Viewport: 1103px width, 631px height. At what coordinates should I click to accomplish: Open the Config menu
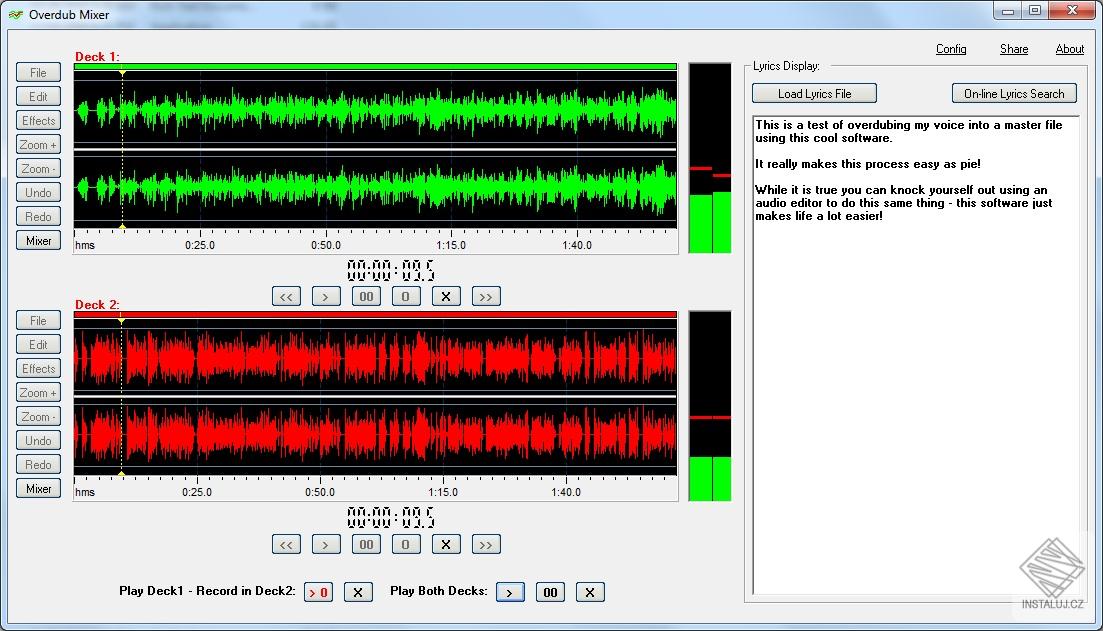click(951, 49)
